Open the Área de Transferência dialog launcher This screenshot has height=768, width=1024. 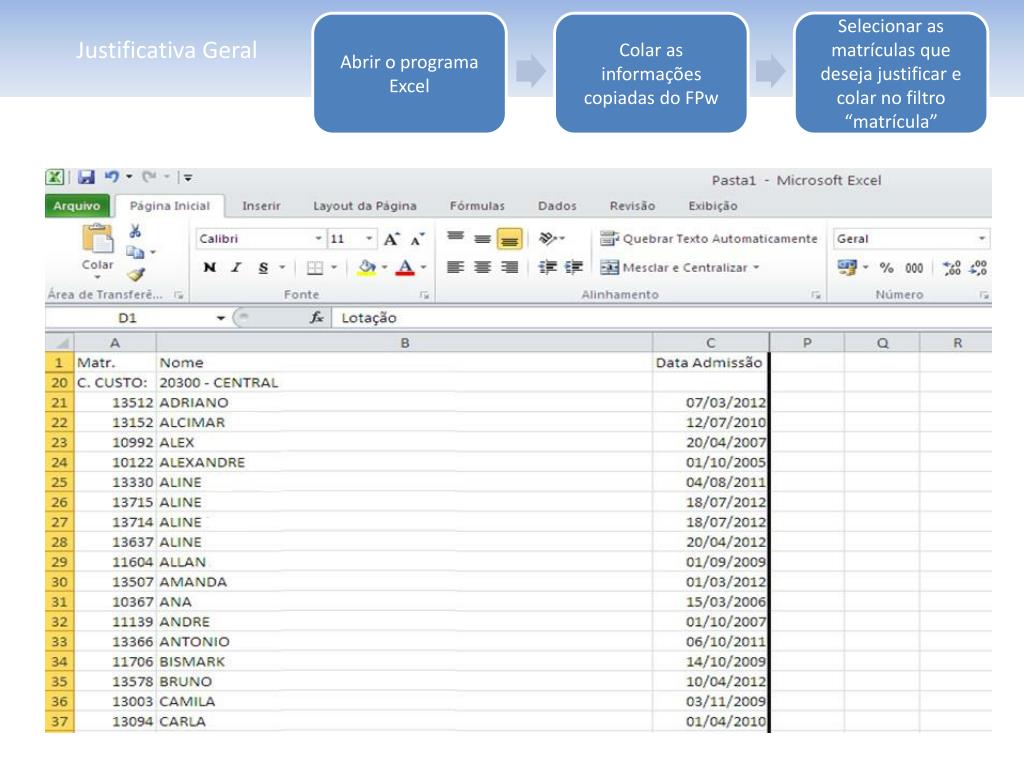pyautogui.click(x=178, y=295)
